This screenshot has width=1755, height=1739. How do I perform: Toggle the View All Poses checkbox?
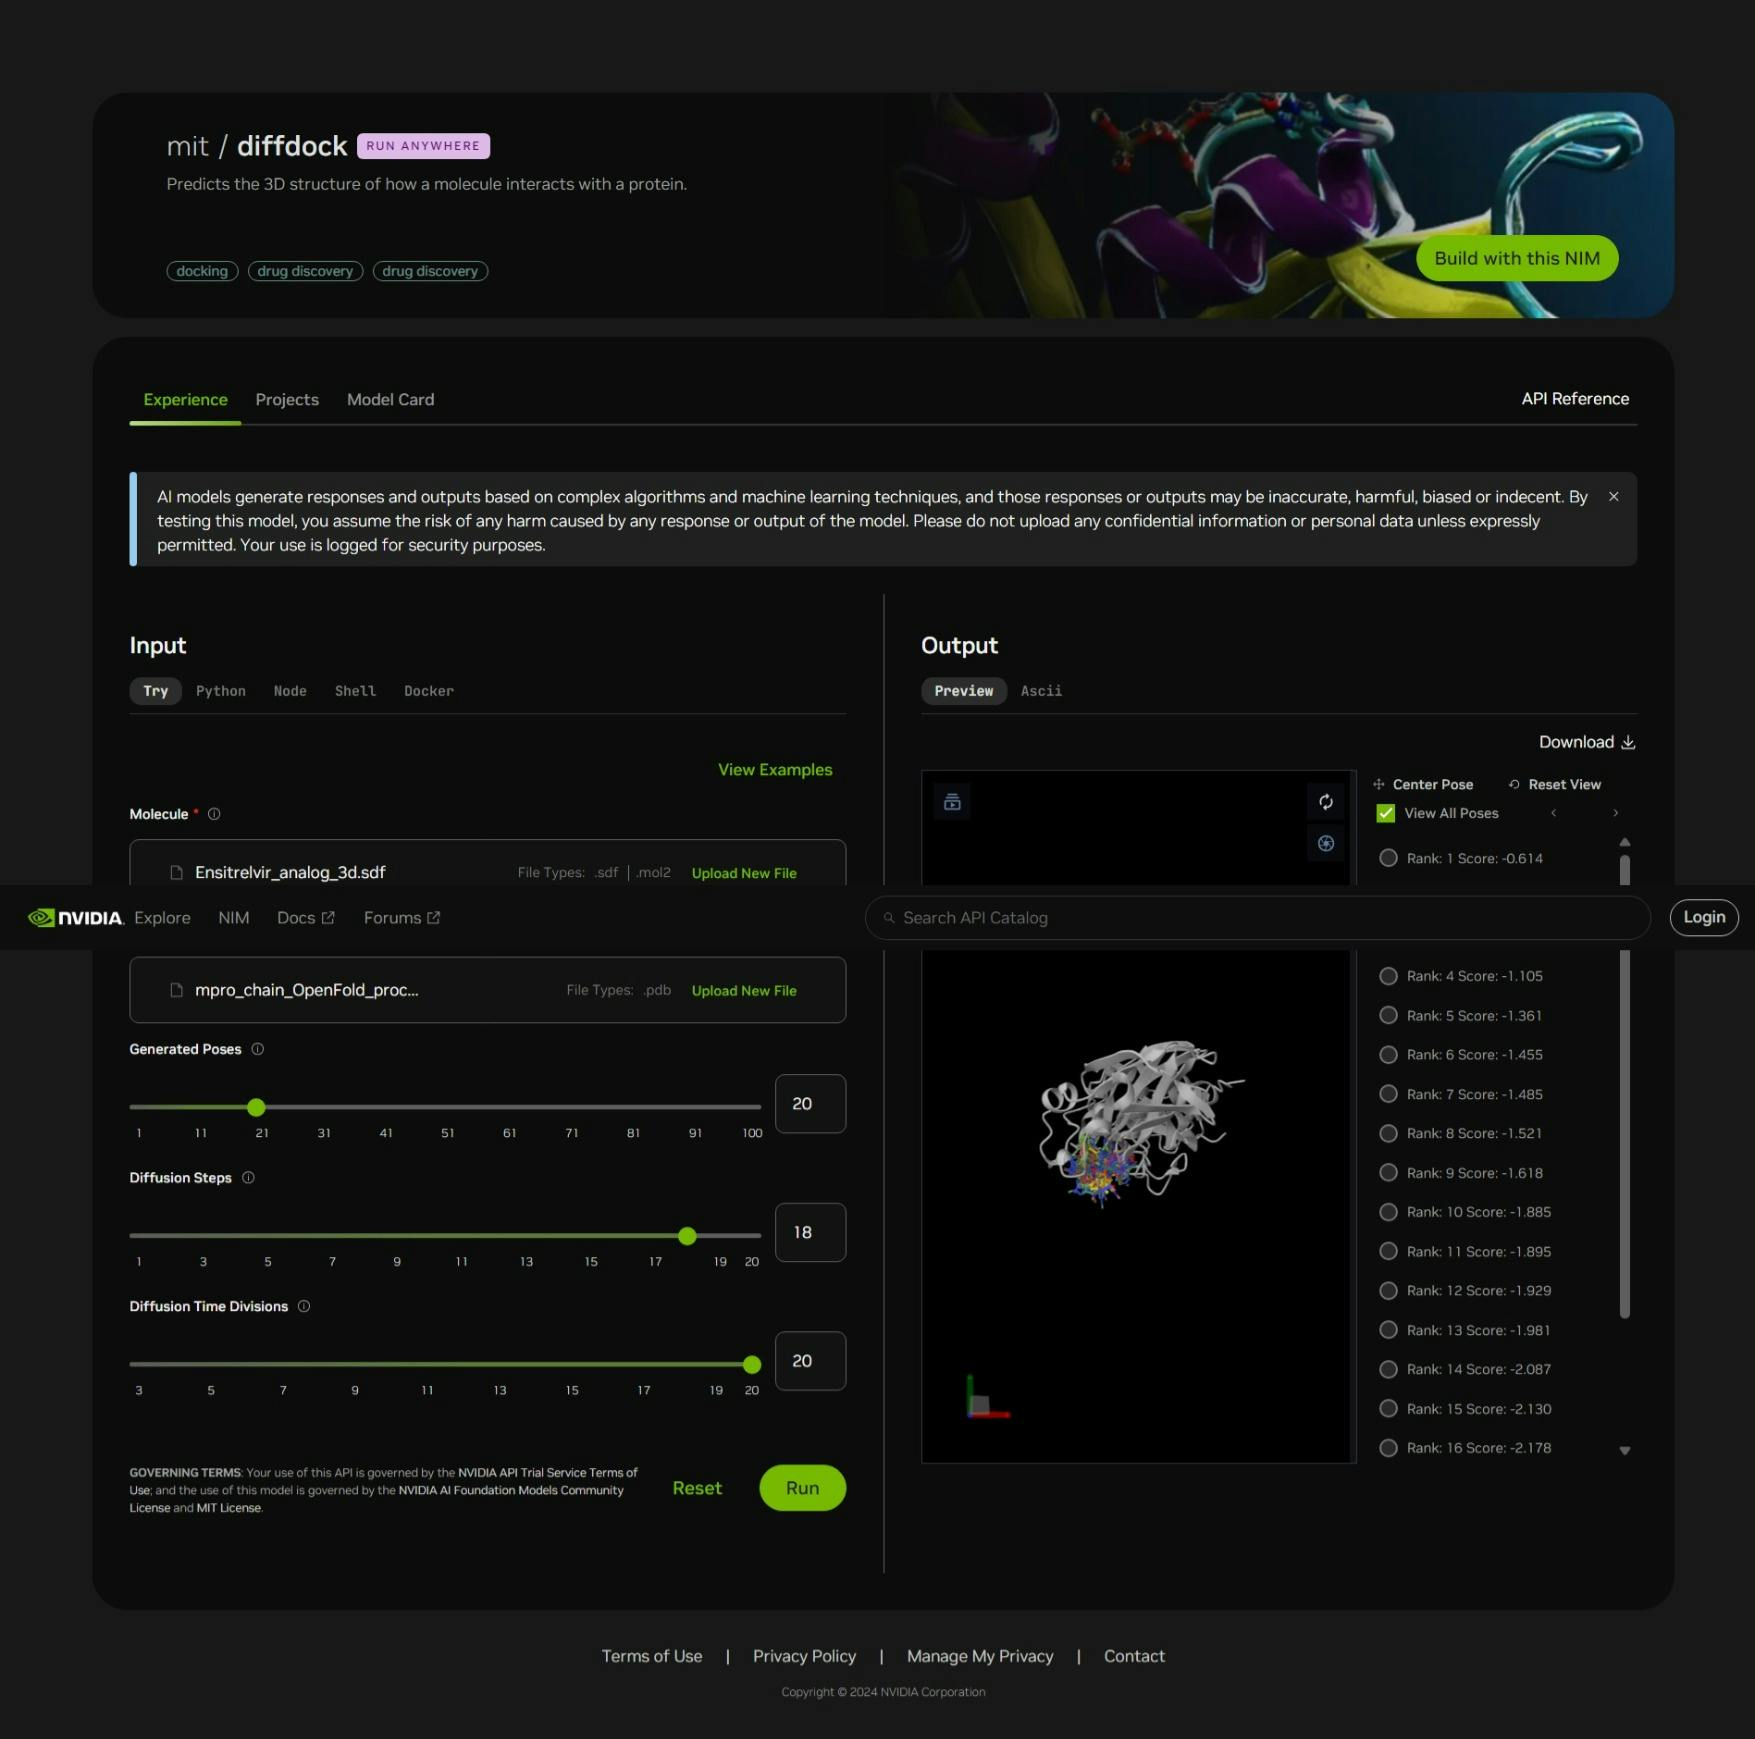1386,813
